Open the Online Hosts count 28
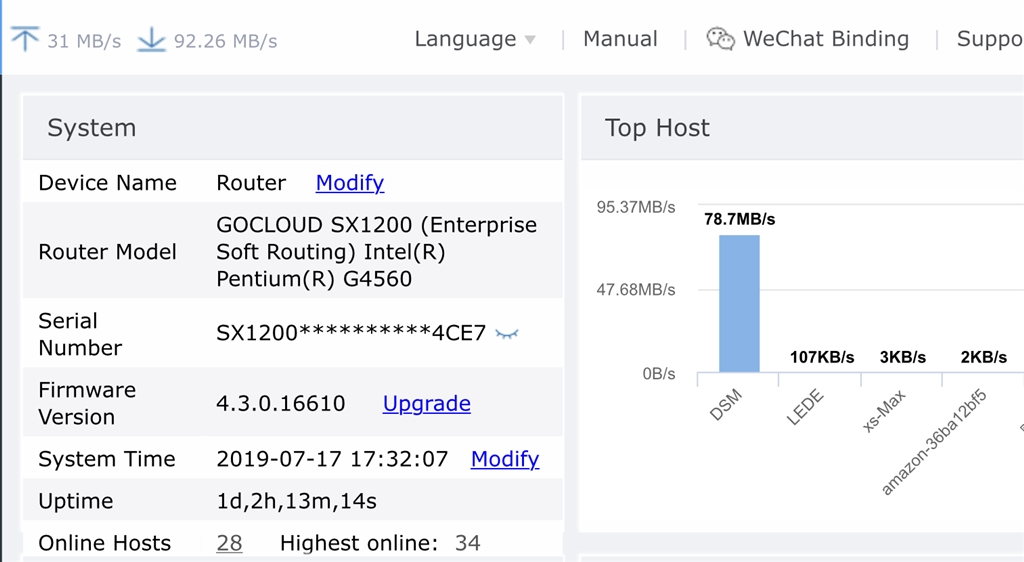 229,543
